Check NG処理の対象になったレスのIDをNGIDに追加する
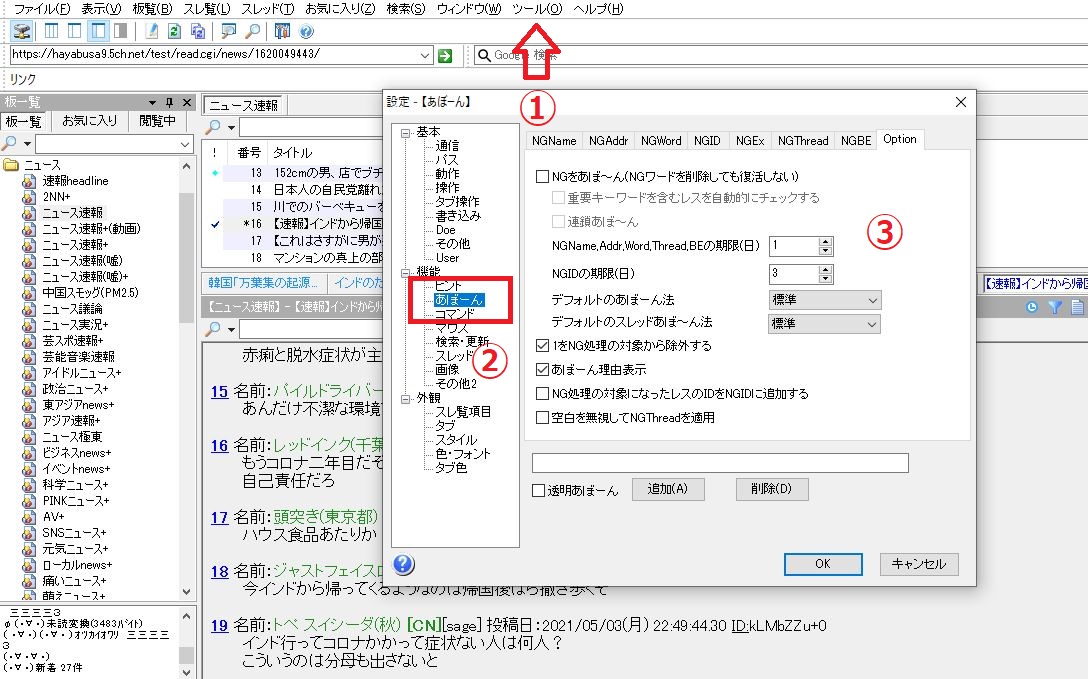The width and height of the screenshot is (1088, 679). point(543,394)
